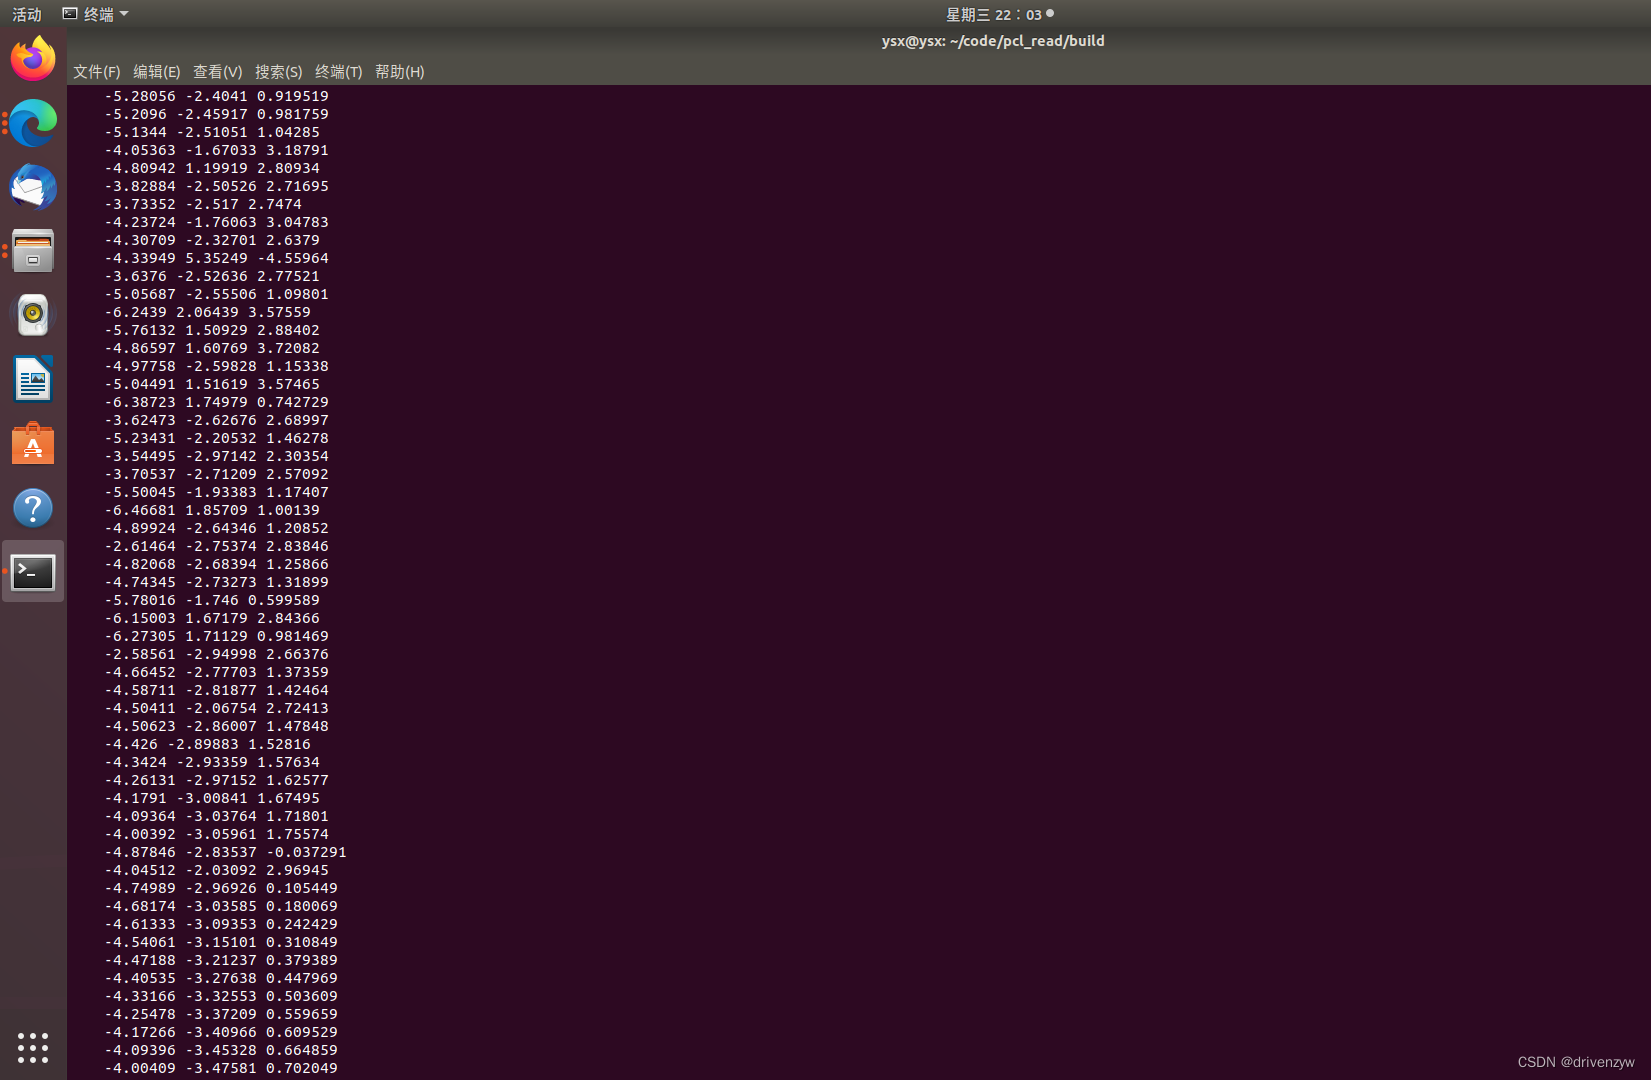Viewport: 1651px width, 1080px height.
Task: Open the 文件(F) menu
Action: 96,72
